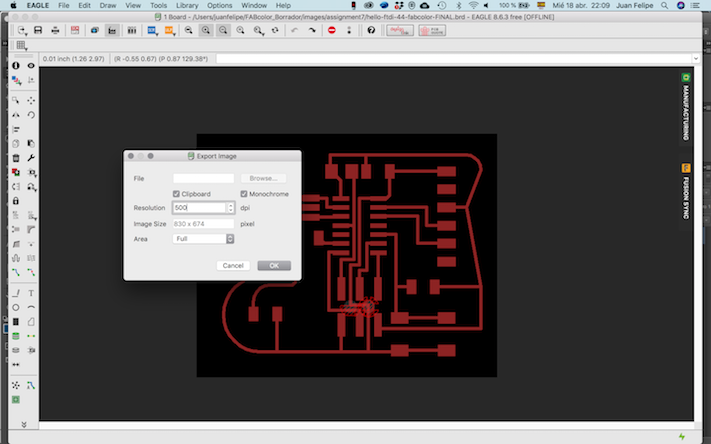Click the Undo arrow in the toolbar
The width and height of the screenshot is (711, 444).
click(293, 31)
